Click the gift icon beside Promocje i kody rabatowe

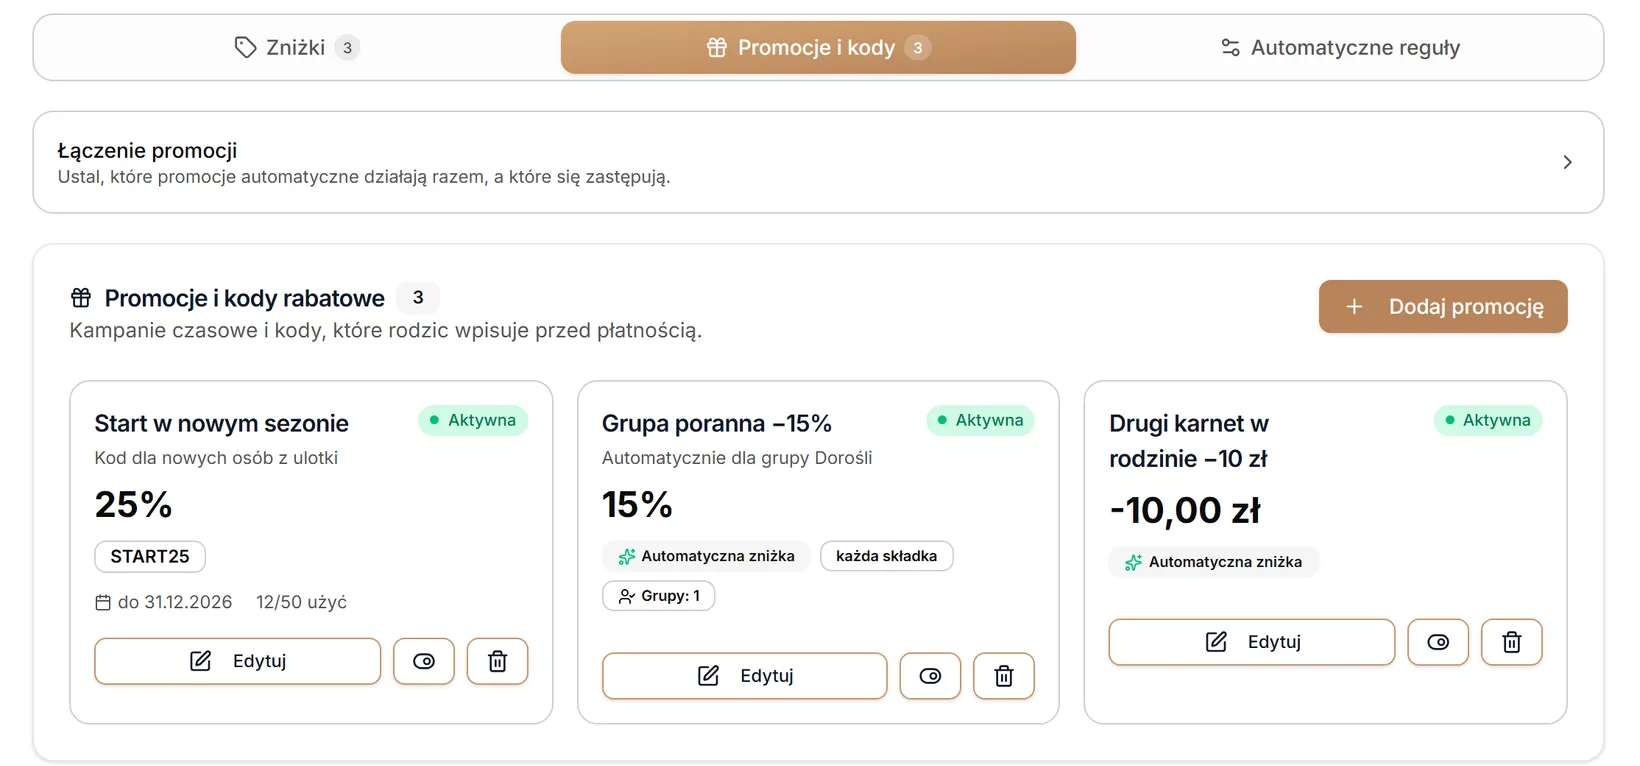pyautogui.click(x=81, y=298)
